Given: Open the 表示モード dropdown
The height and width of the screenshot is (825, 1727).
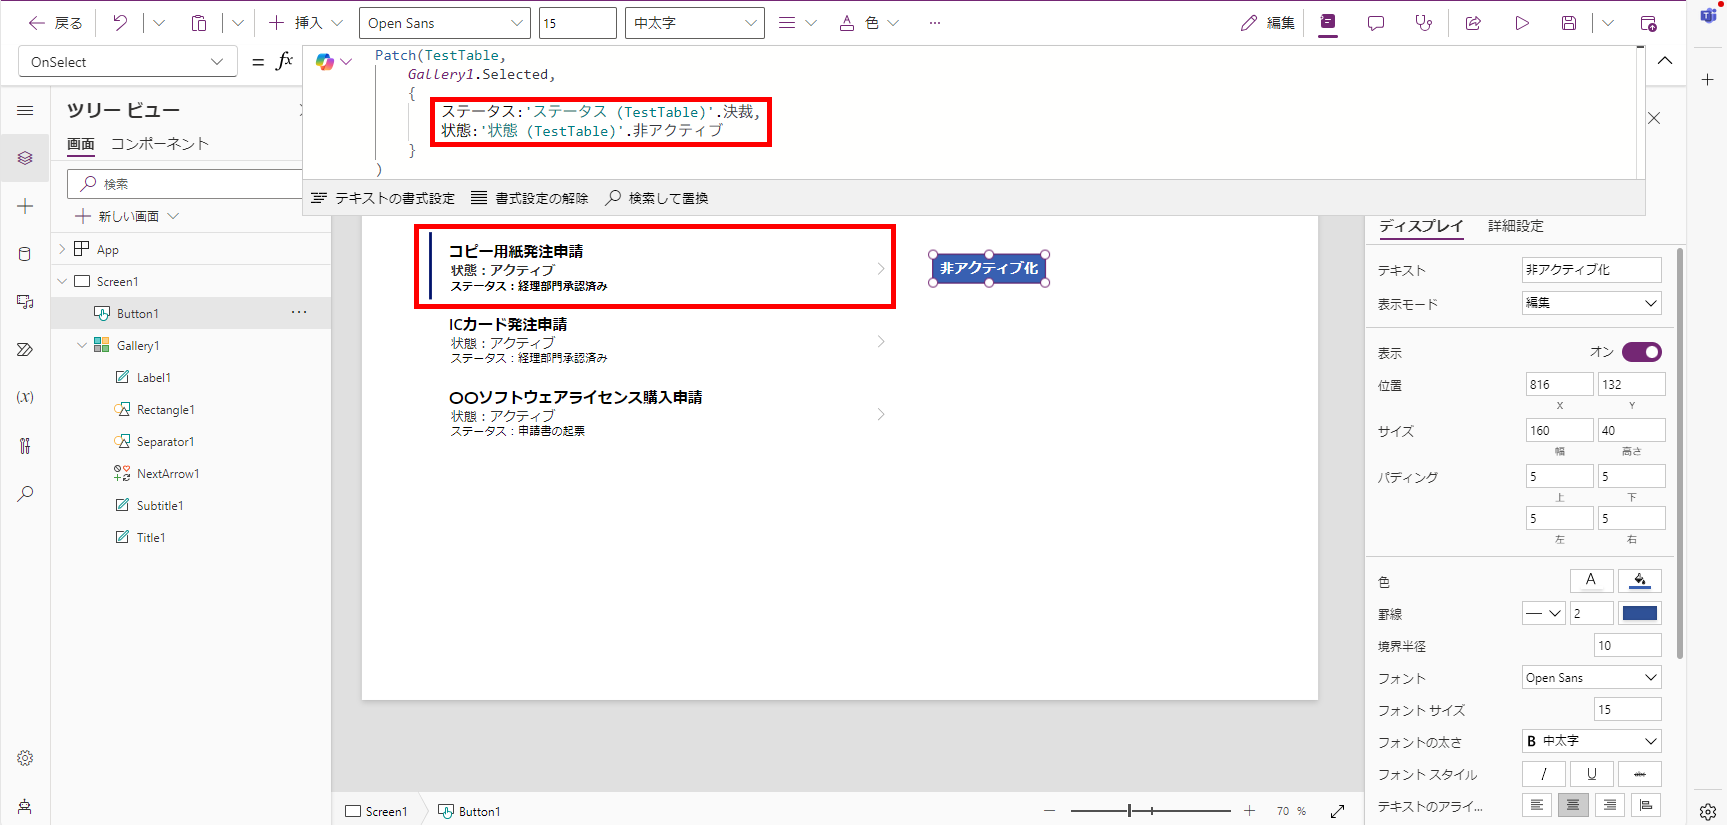Looking at the screenshot, I should [1591, 303].
